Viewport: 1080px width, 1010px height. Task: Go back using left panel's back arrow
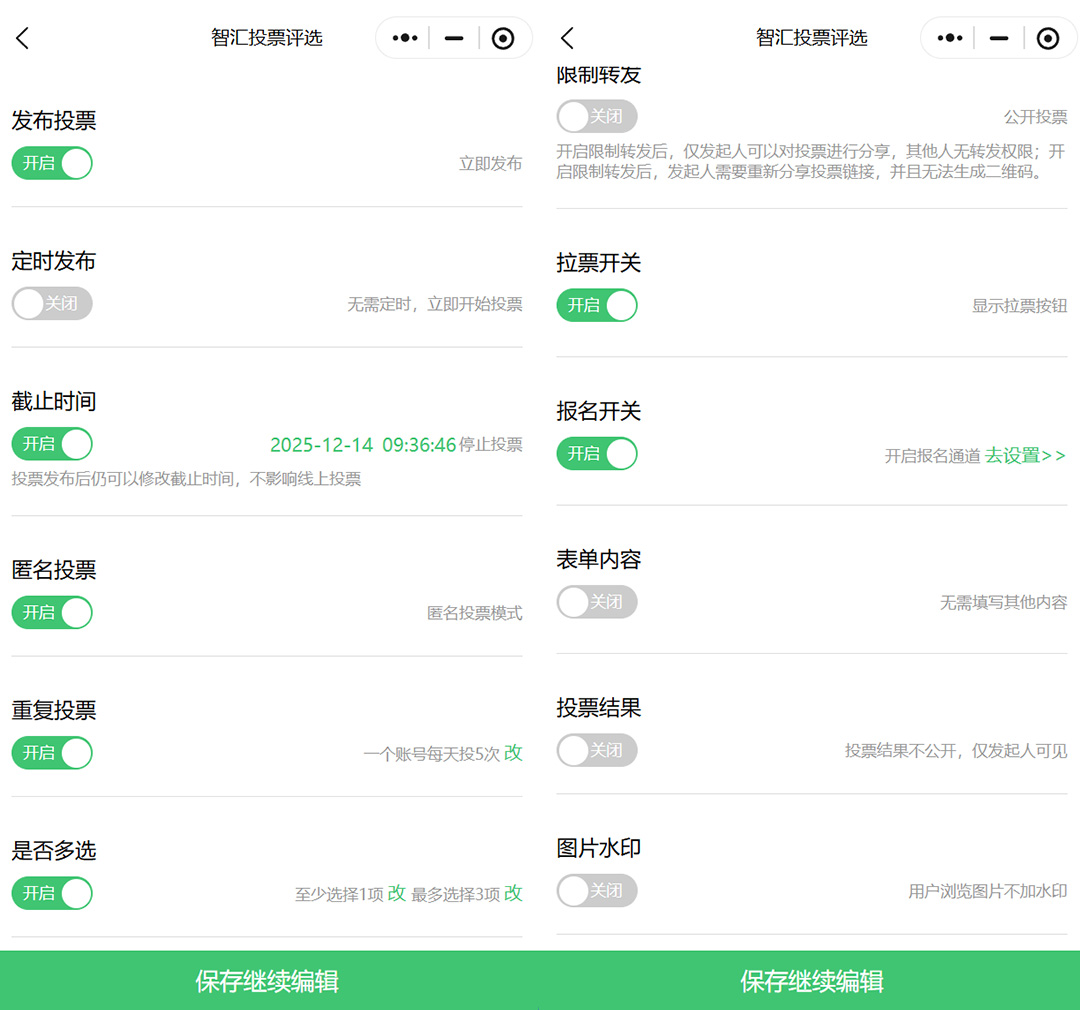click(23, 38)
